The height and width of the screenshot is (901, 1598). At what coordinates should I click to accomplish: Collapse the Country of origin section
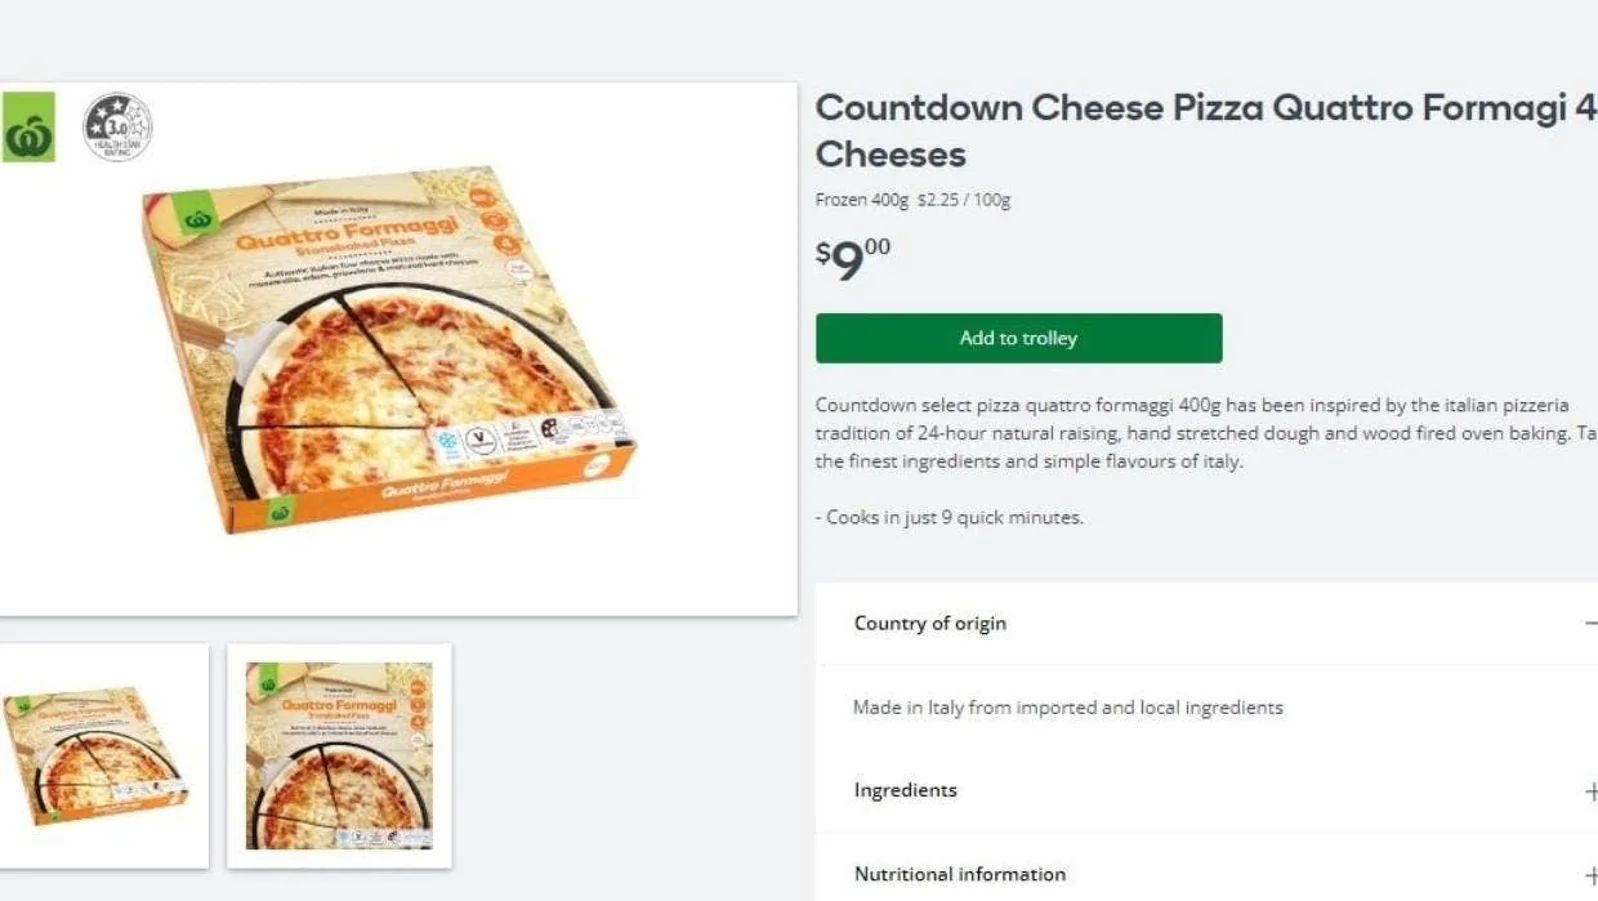point(930,623)
